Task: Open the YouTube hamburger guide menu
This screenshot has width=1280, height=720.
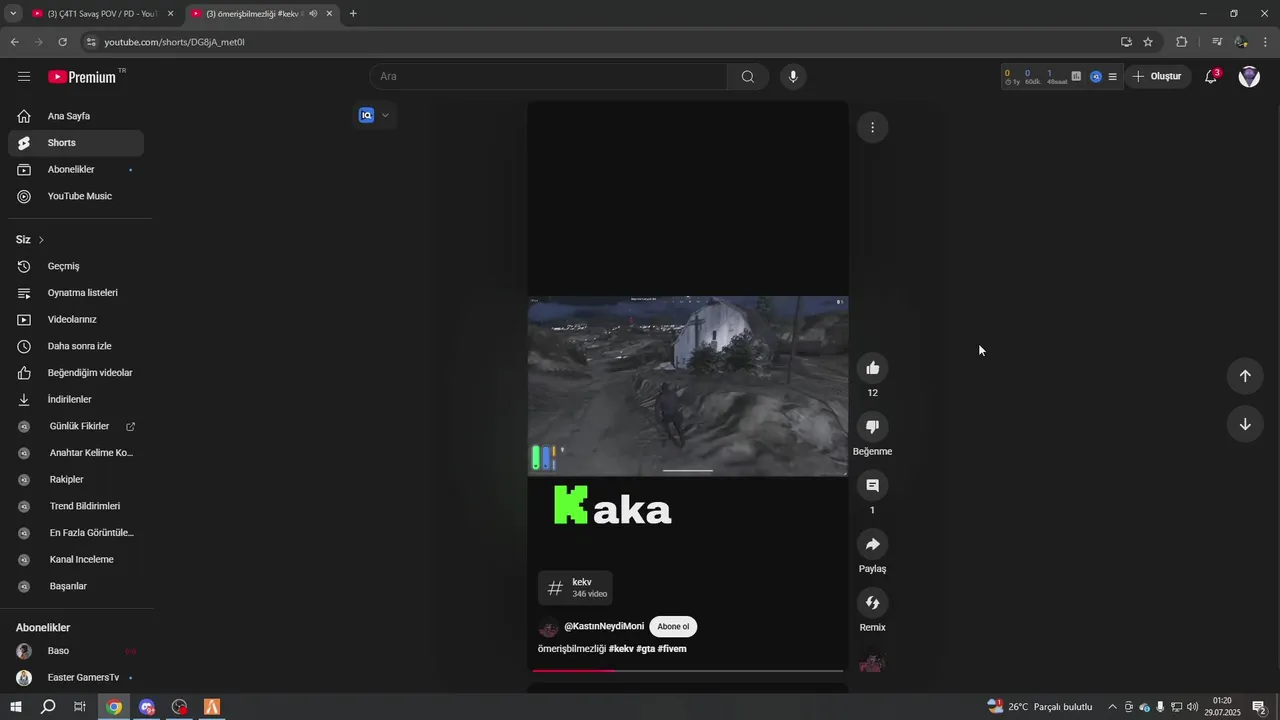Action: 24,77
